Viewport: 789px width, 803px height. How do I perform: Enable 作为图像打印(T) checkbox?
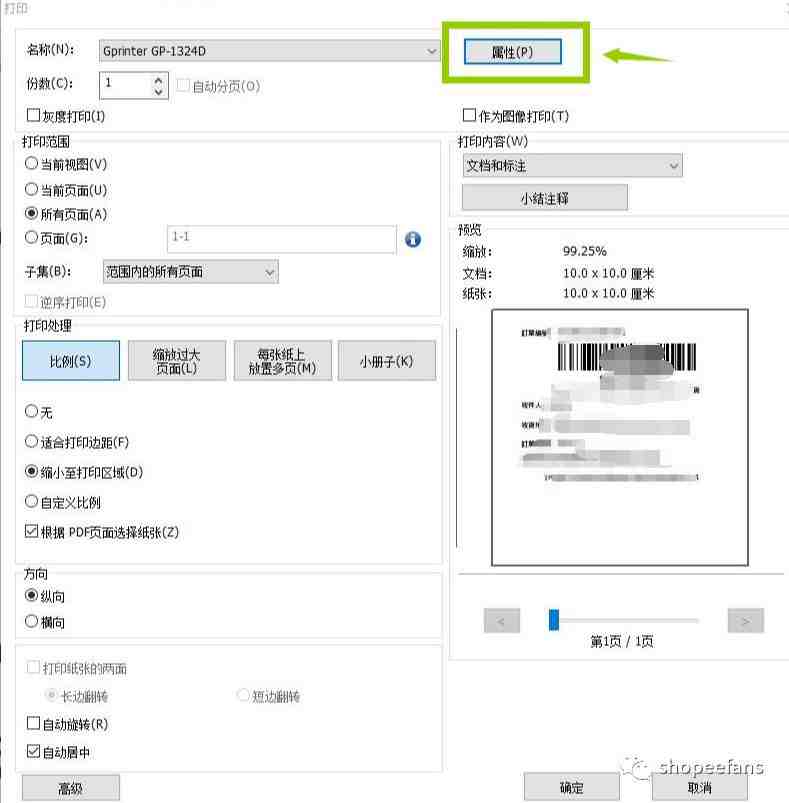tap(469, 115)
